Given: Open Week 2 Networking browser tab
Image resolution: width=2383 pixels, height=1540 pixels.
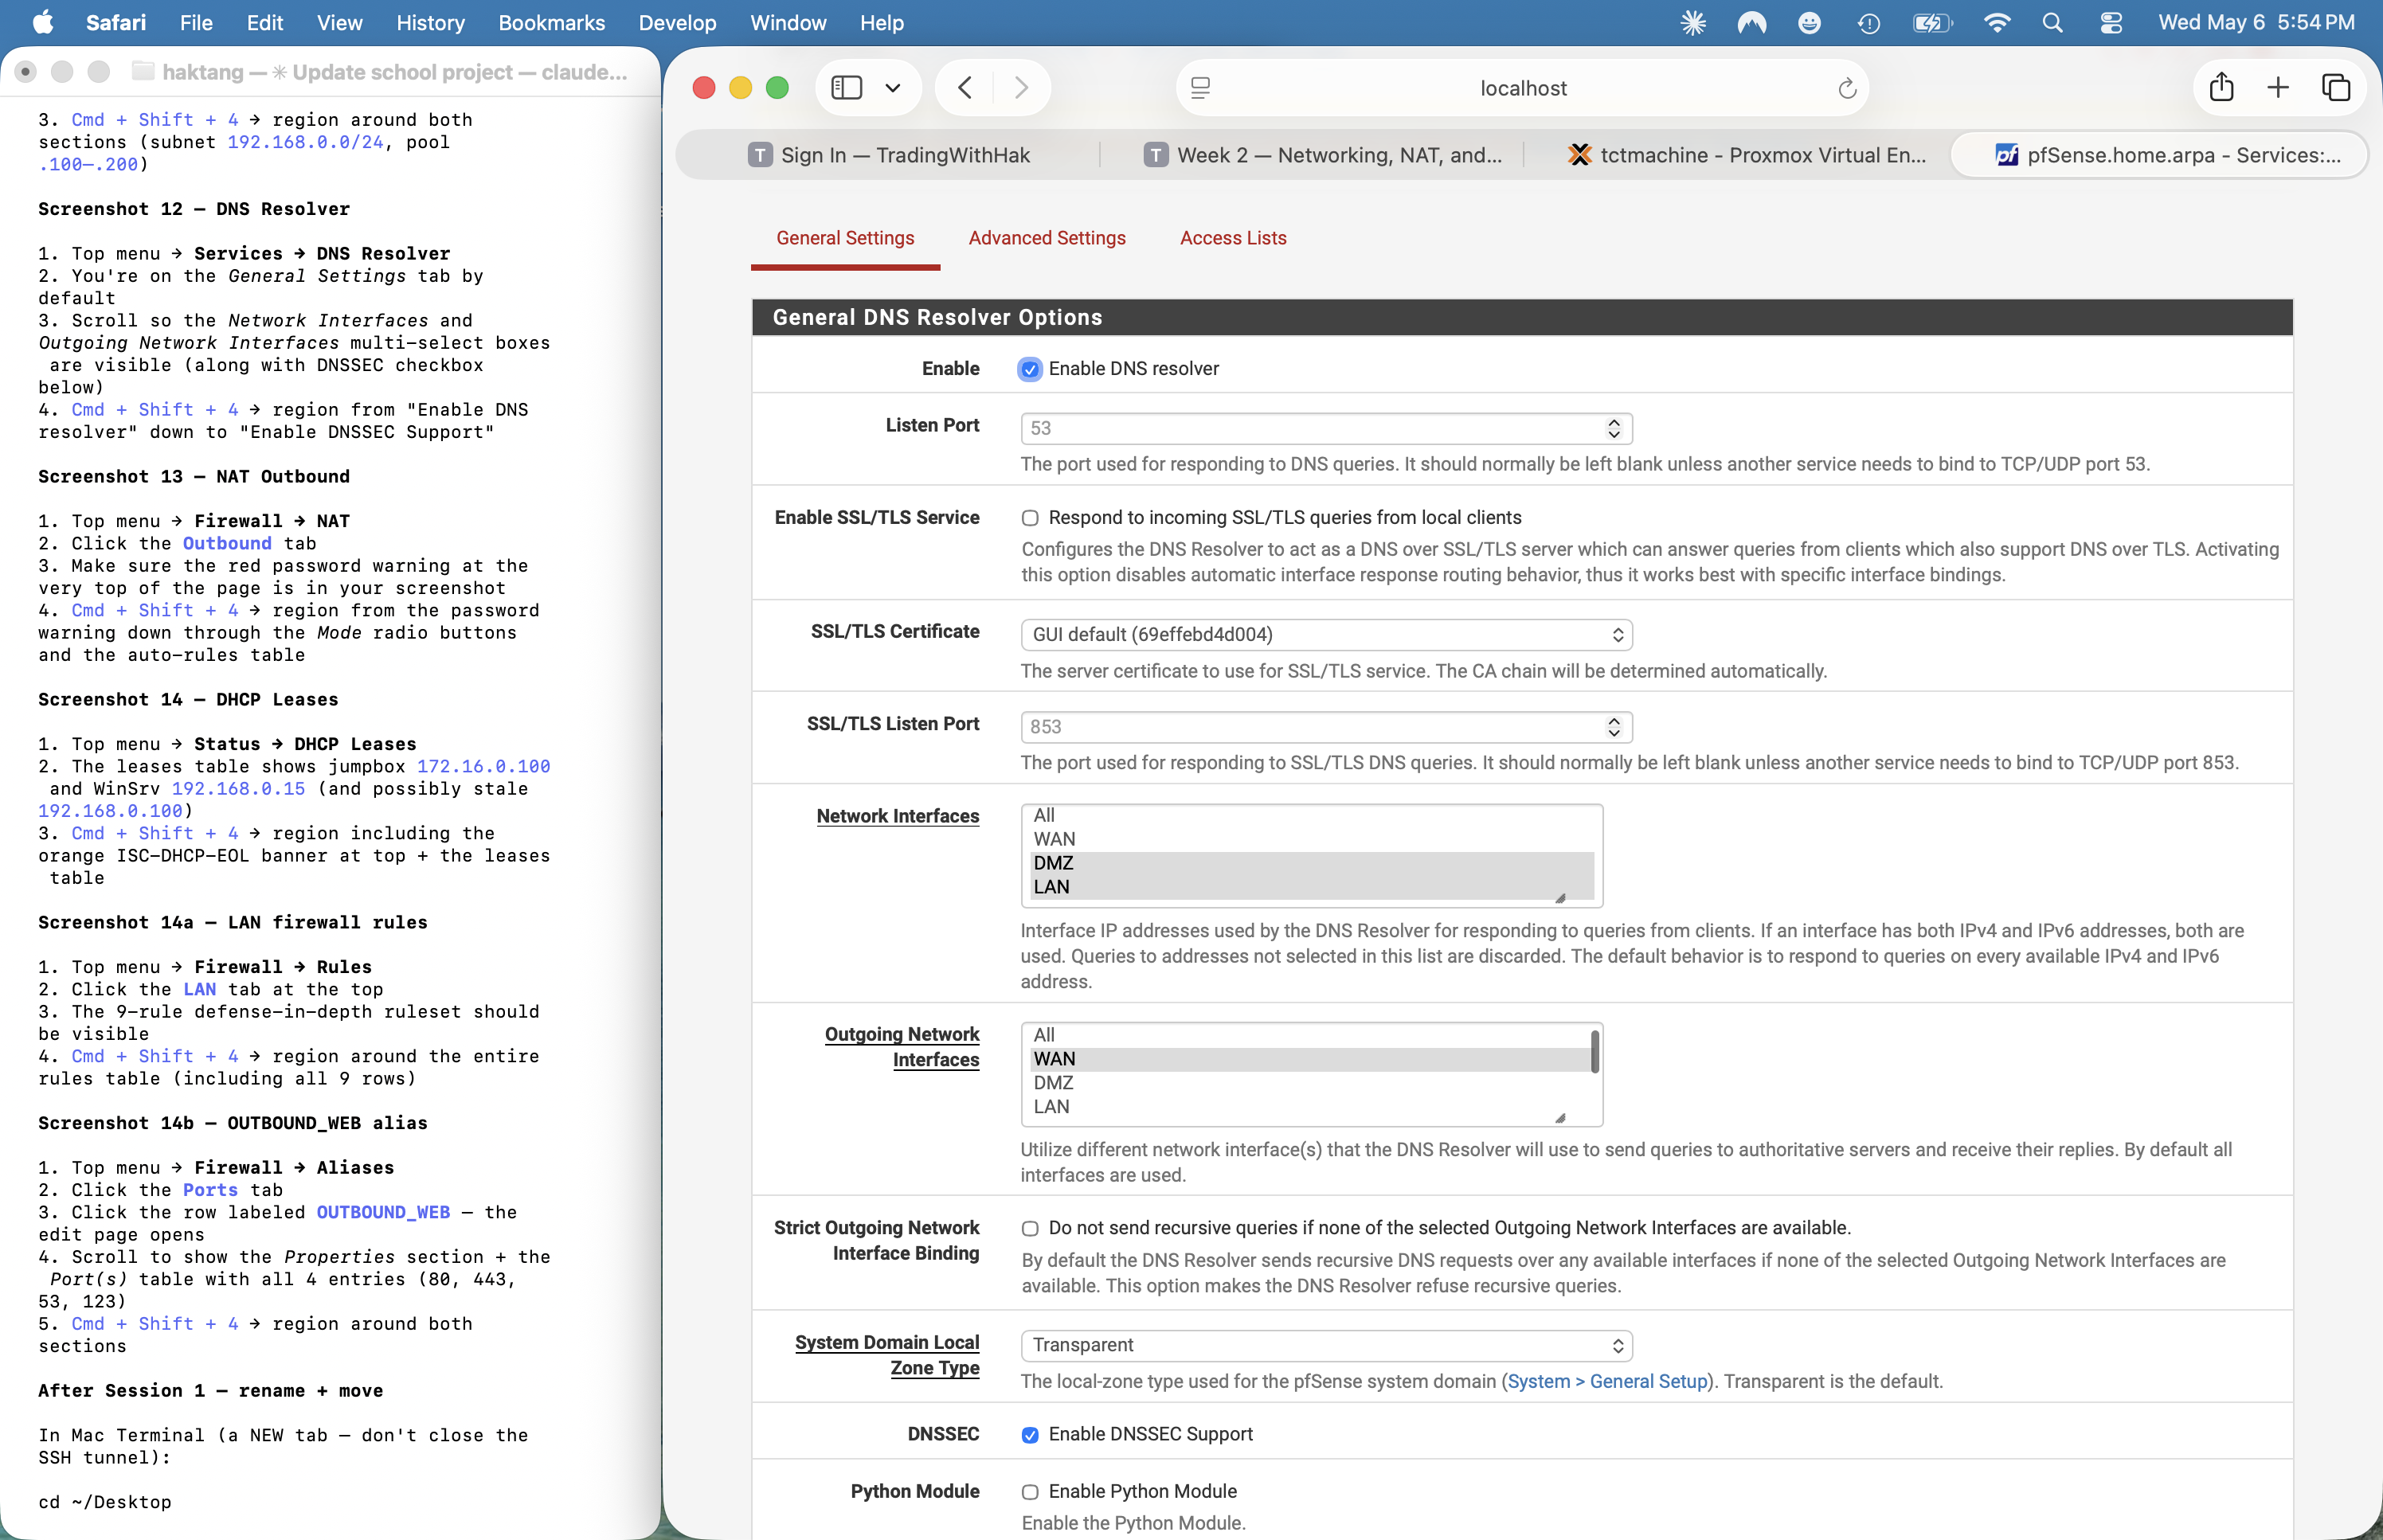Looking at the screenshot, I should [1322, 155].
